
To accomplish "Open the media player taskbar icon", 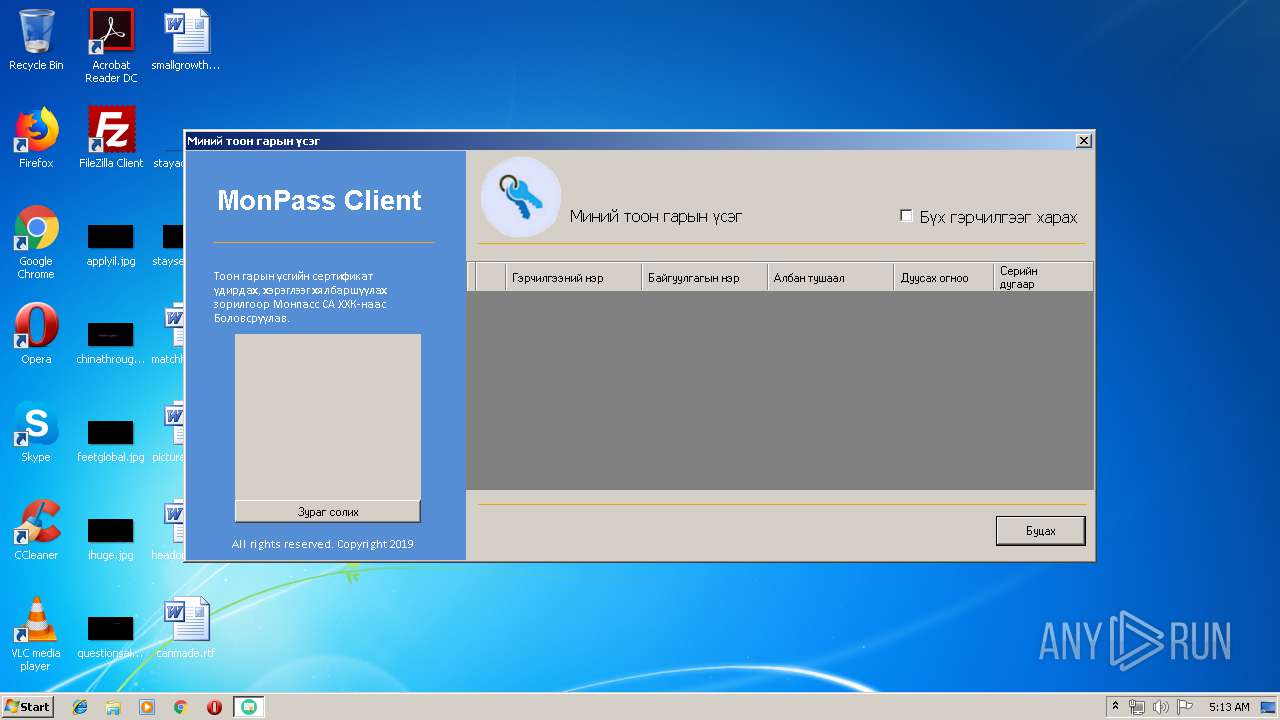I will (147, 707).
